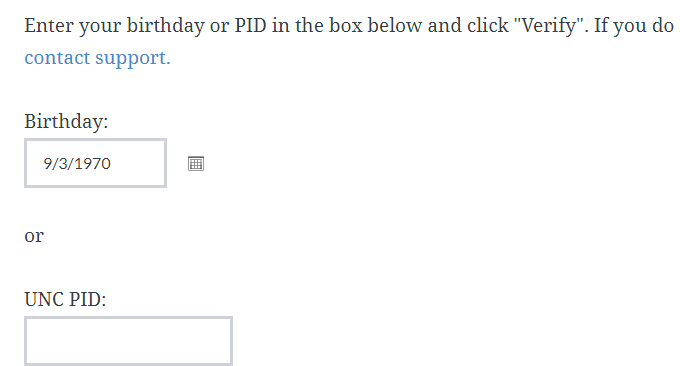Show the date picker popup for Birthday
680x366 pixels.
[x=196, y=163]
